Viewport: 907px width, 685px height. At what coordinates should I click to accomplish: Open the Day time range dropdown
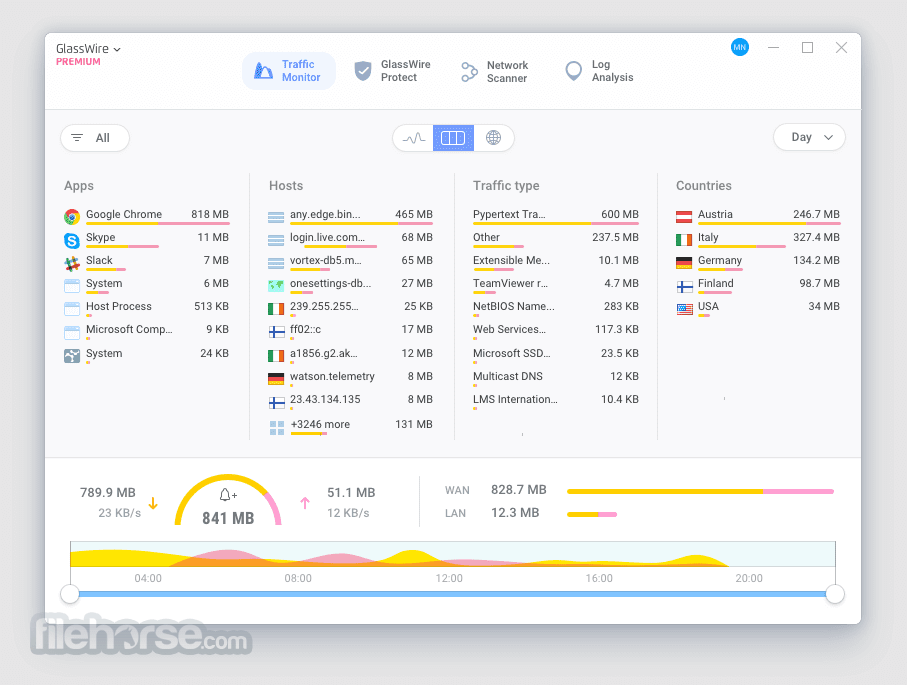tap(809, 137)
